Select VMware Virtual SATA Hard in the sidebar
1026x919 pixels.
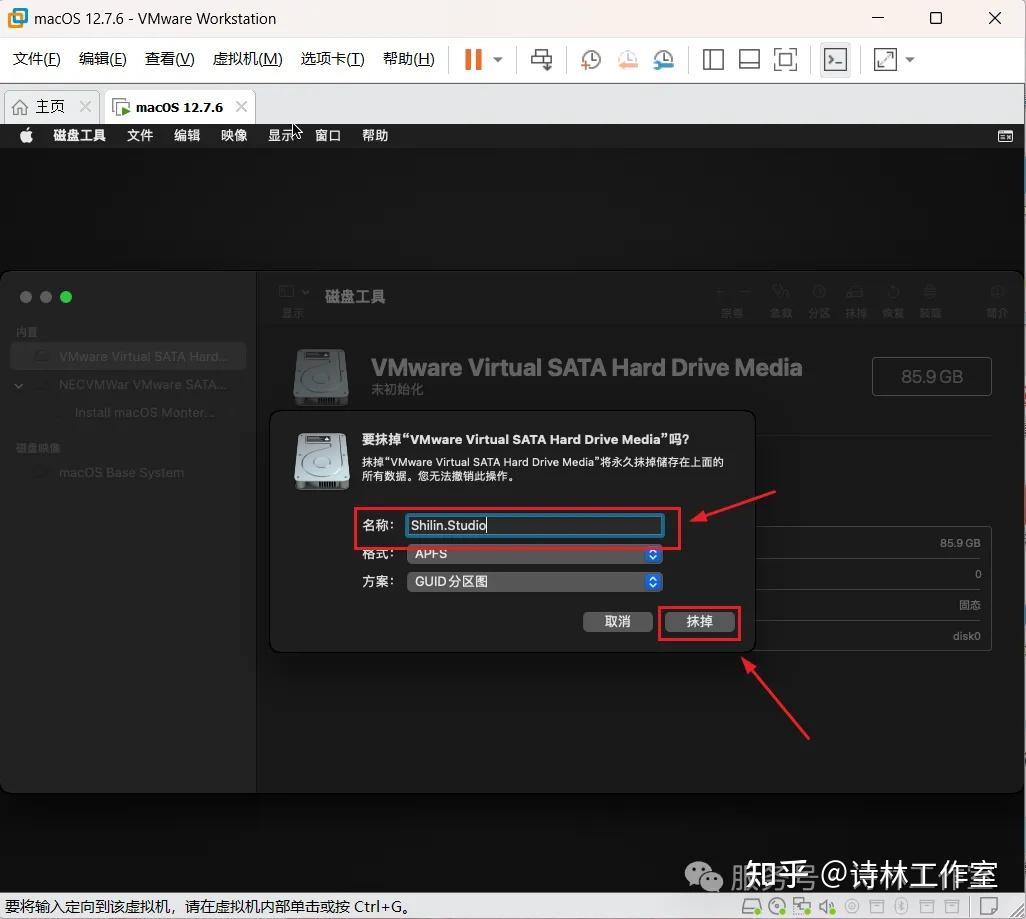point(128,357)
